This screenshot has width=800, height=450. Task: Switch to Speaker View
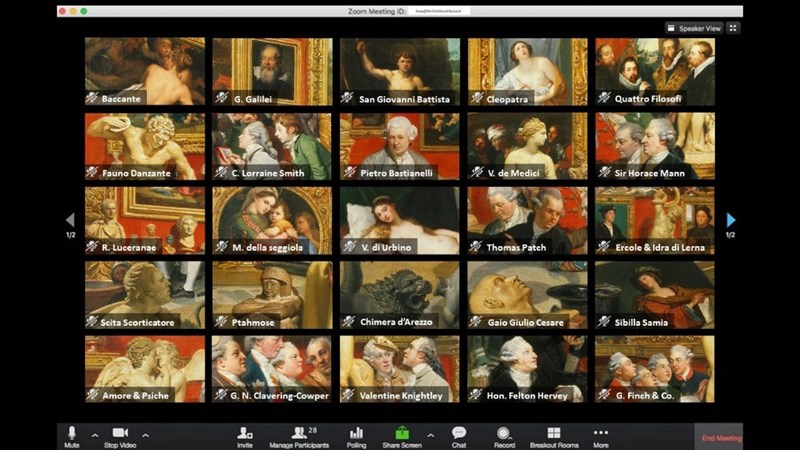694,28
